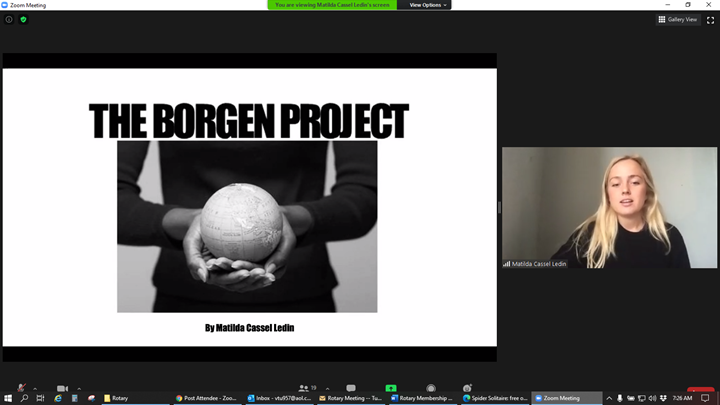The height and width of the screenshot is (405, 720).
Task: Minimize the Zoom Meeting window
Action: click(x=668, y=5)
